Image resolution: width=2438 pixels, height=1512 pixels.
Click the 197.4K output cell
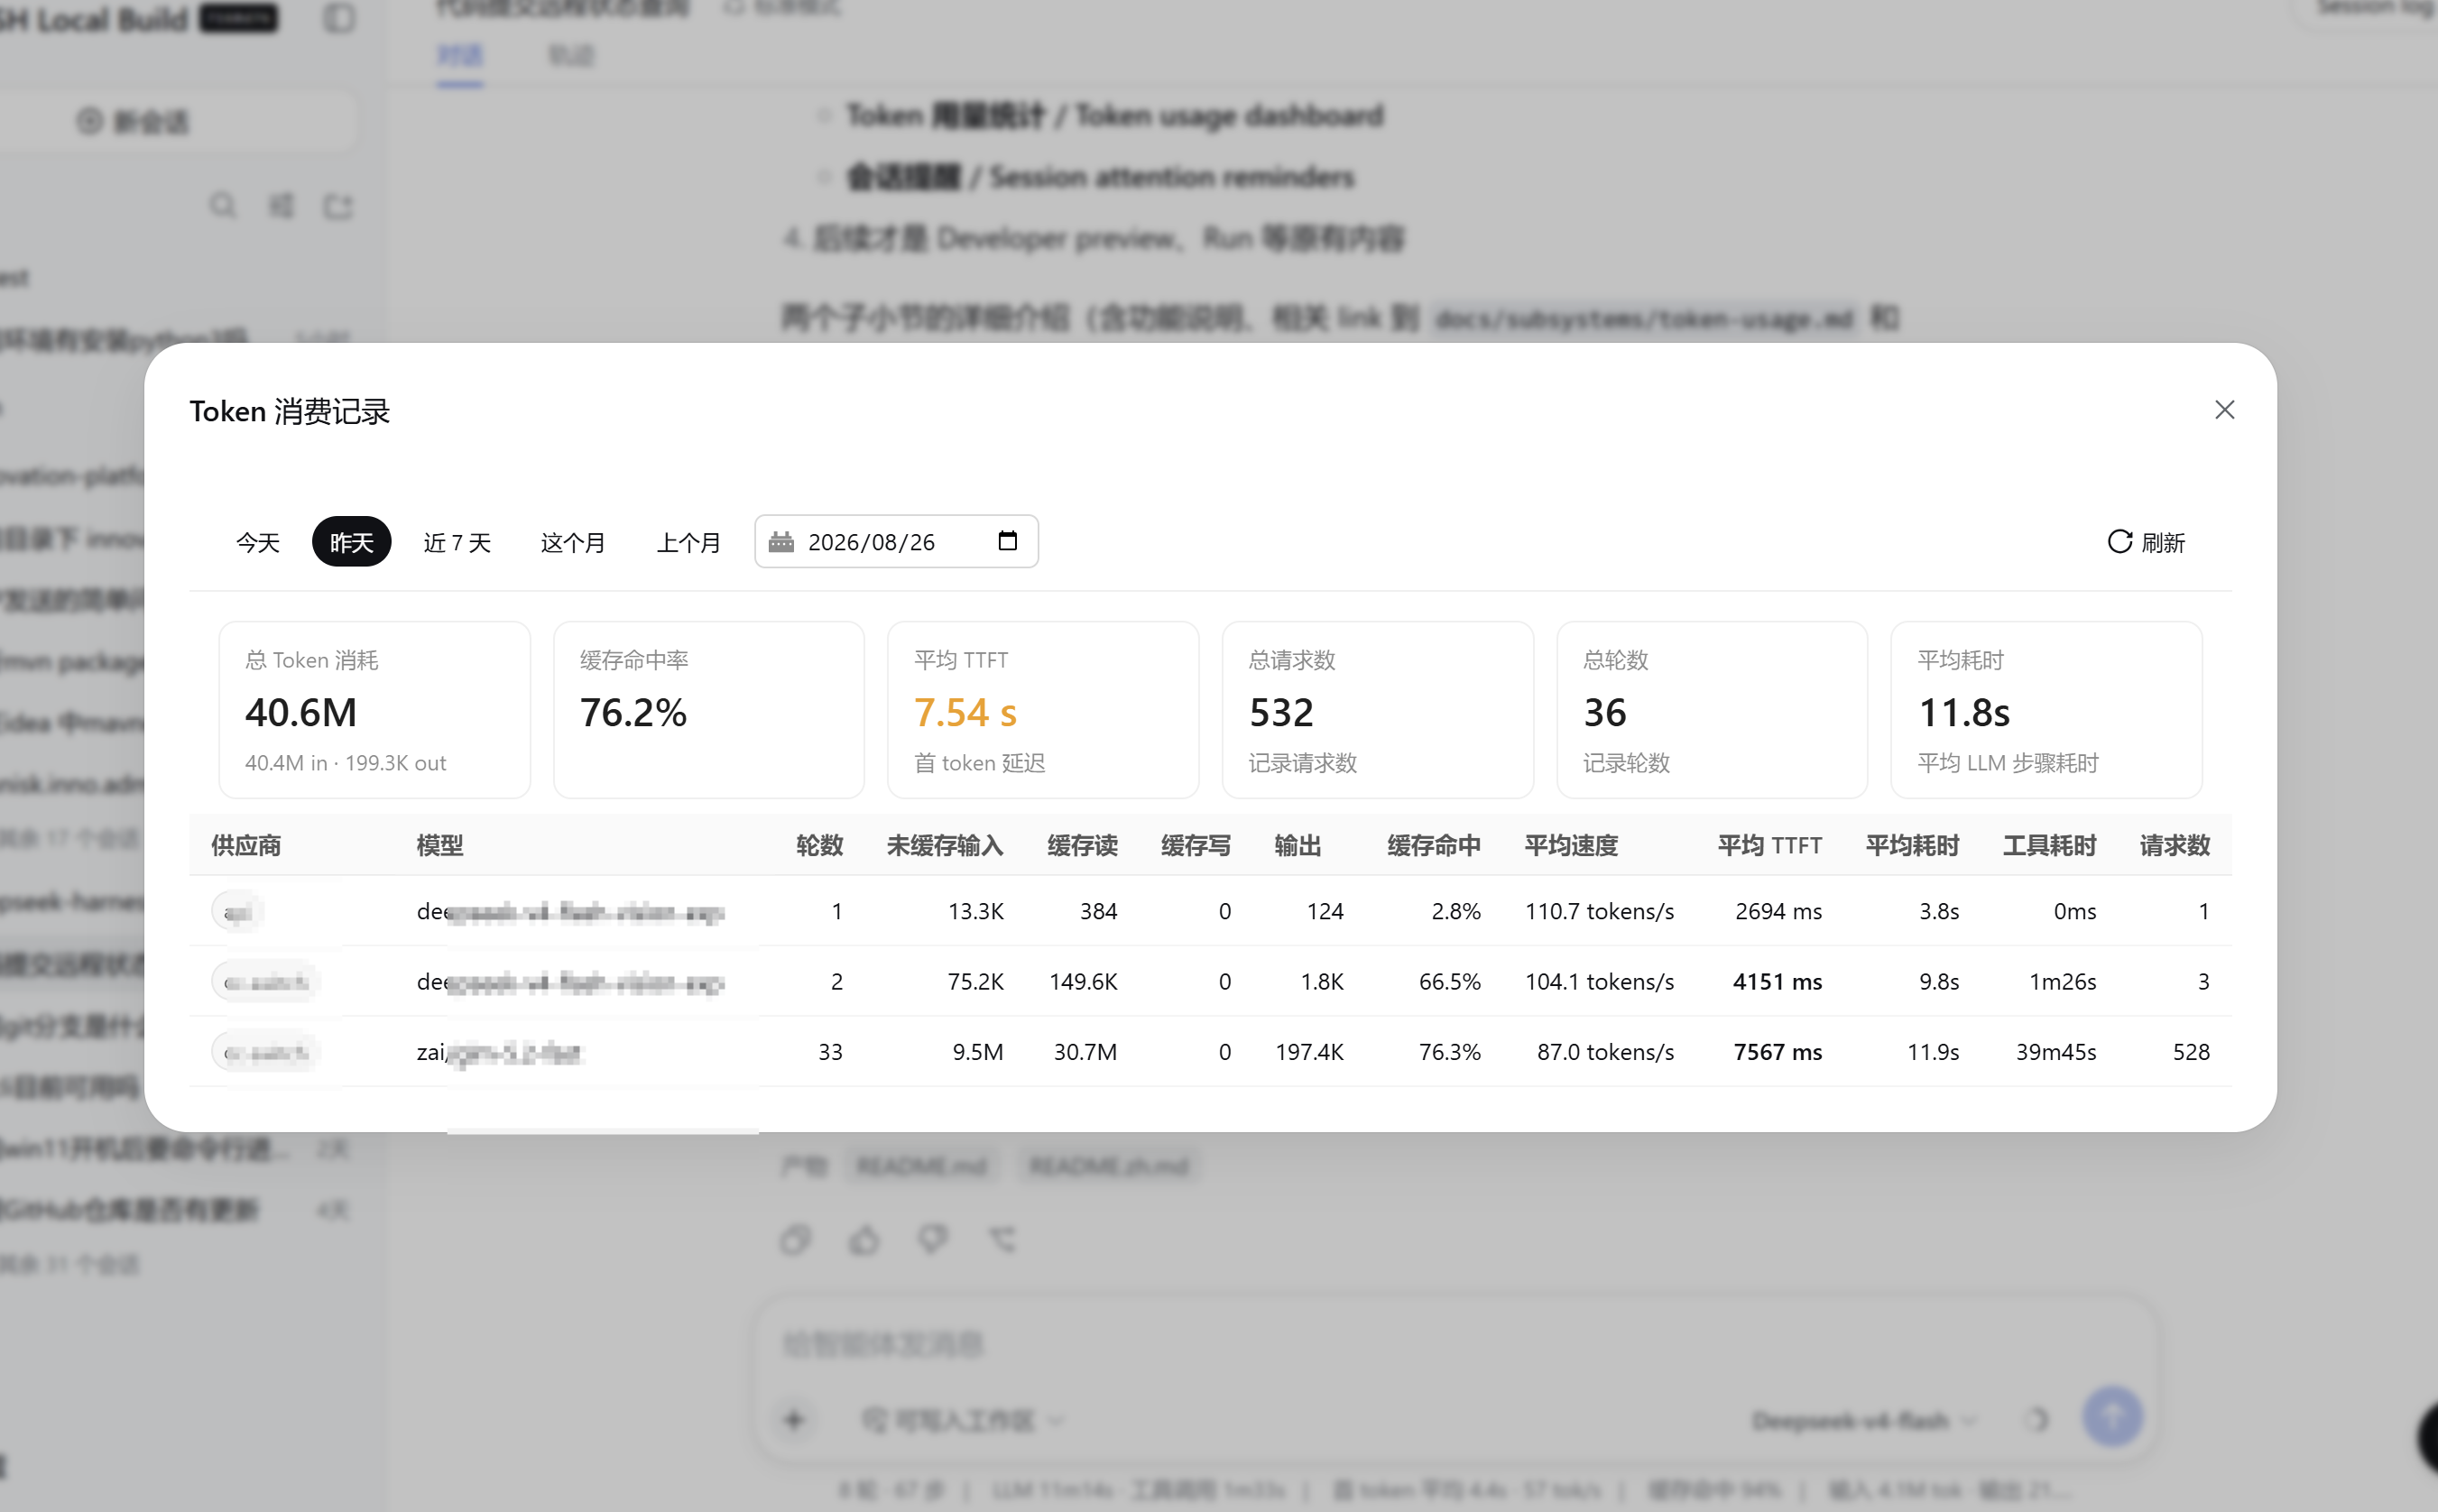coord(1309,1052)
